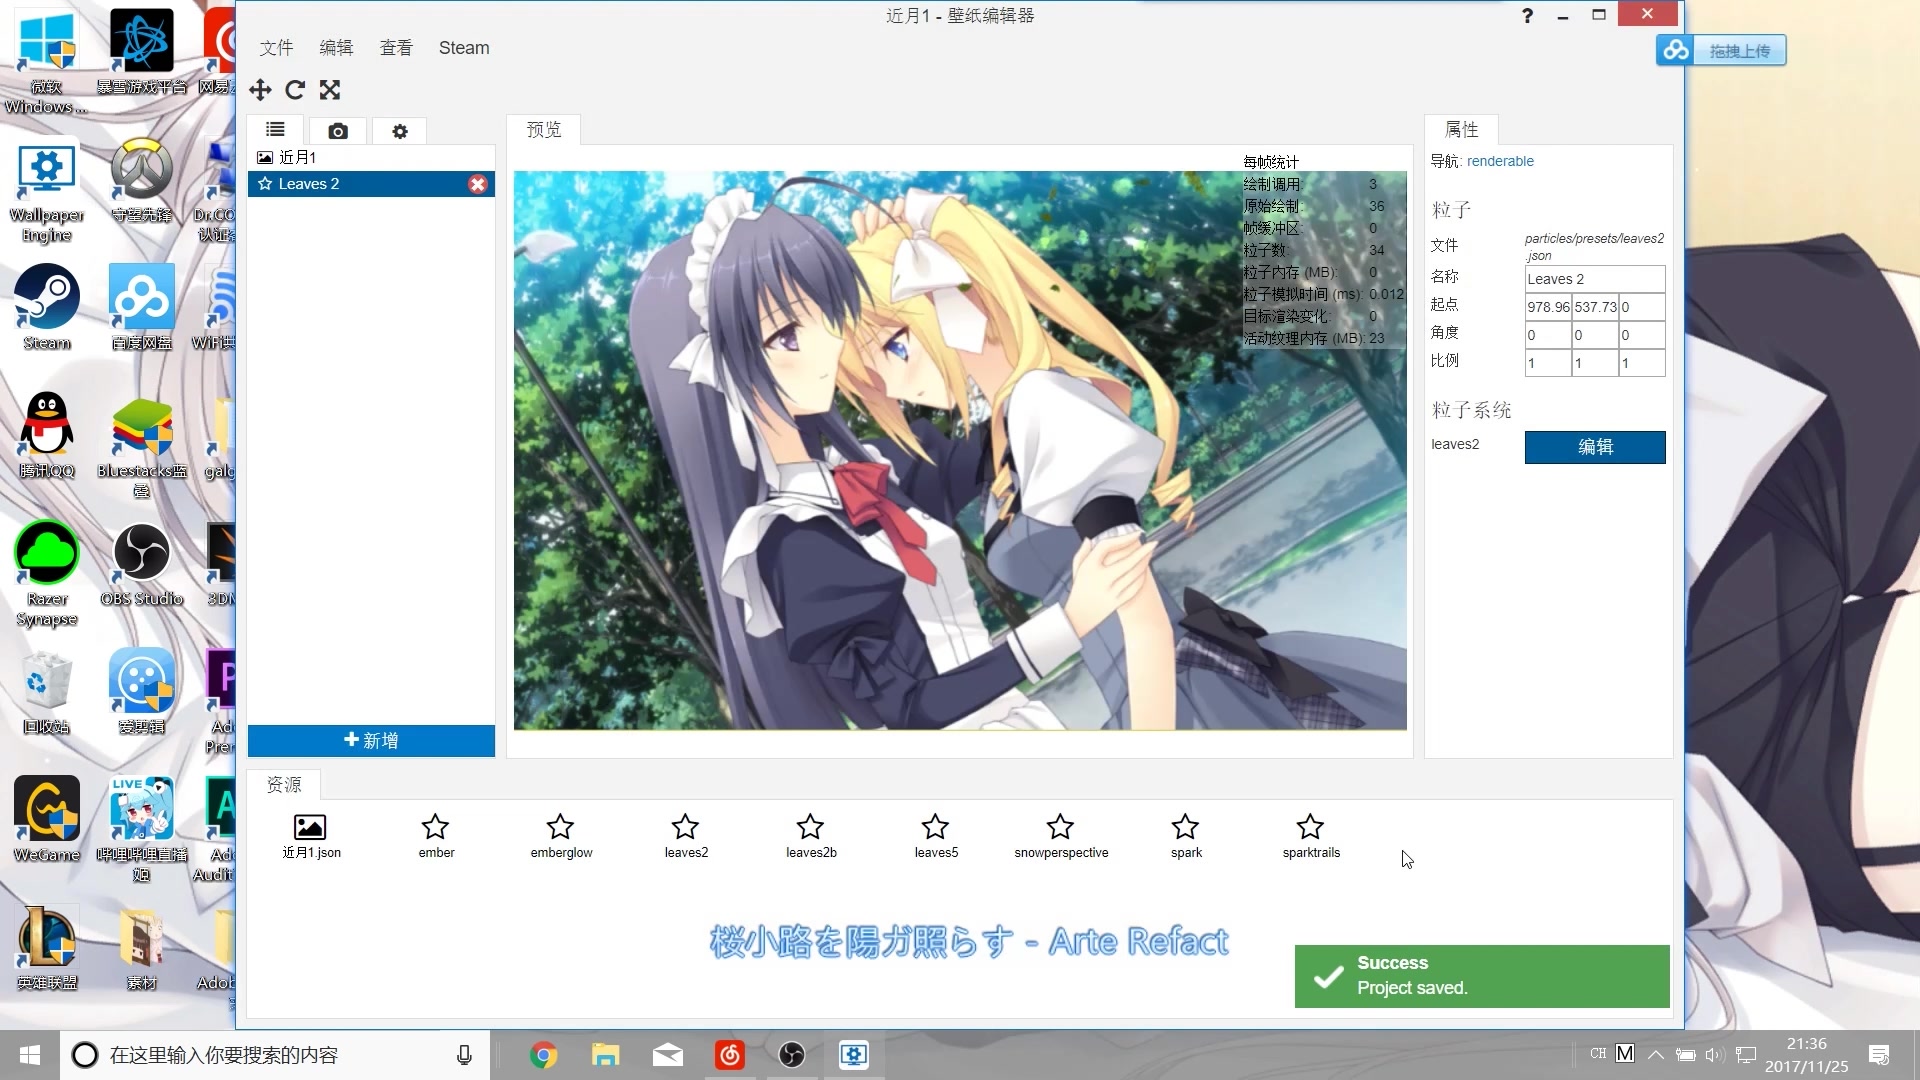
Task: Click the first 比例 scale field
Action: 1548,363
